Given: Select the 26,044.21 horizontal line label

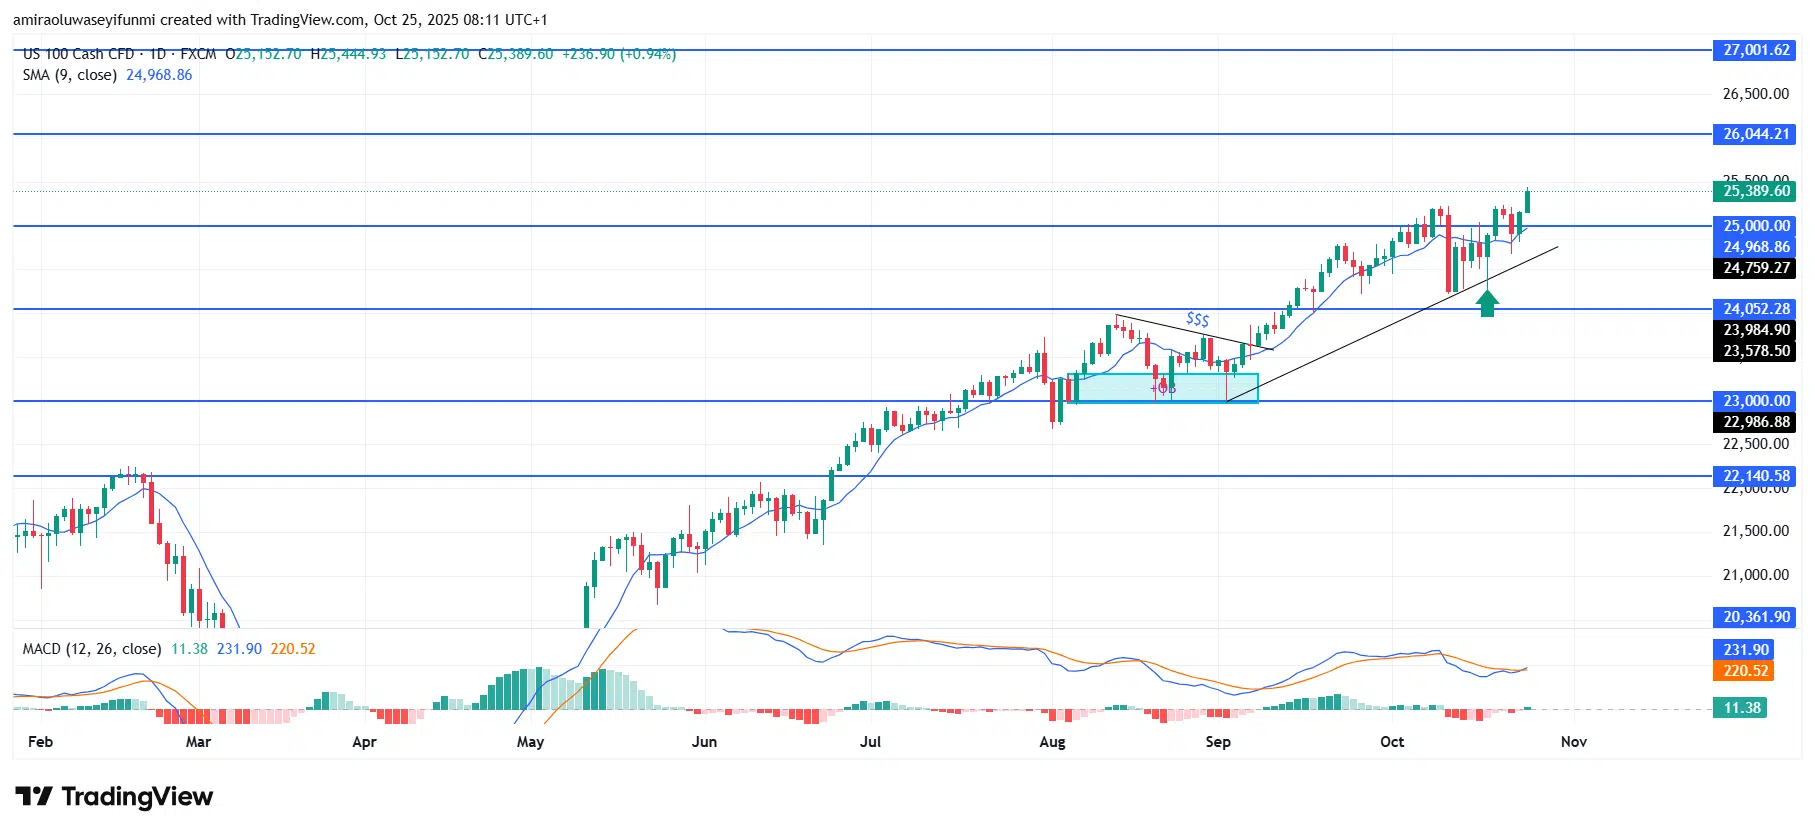Looking at the screenshot, I should point(1755,134).
